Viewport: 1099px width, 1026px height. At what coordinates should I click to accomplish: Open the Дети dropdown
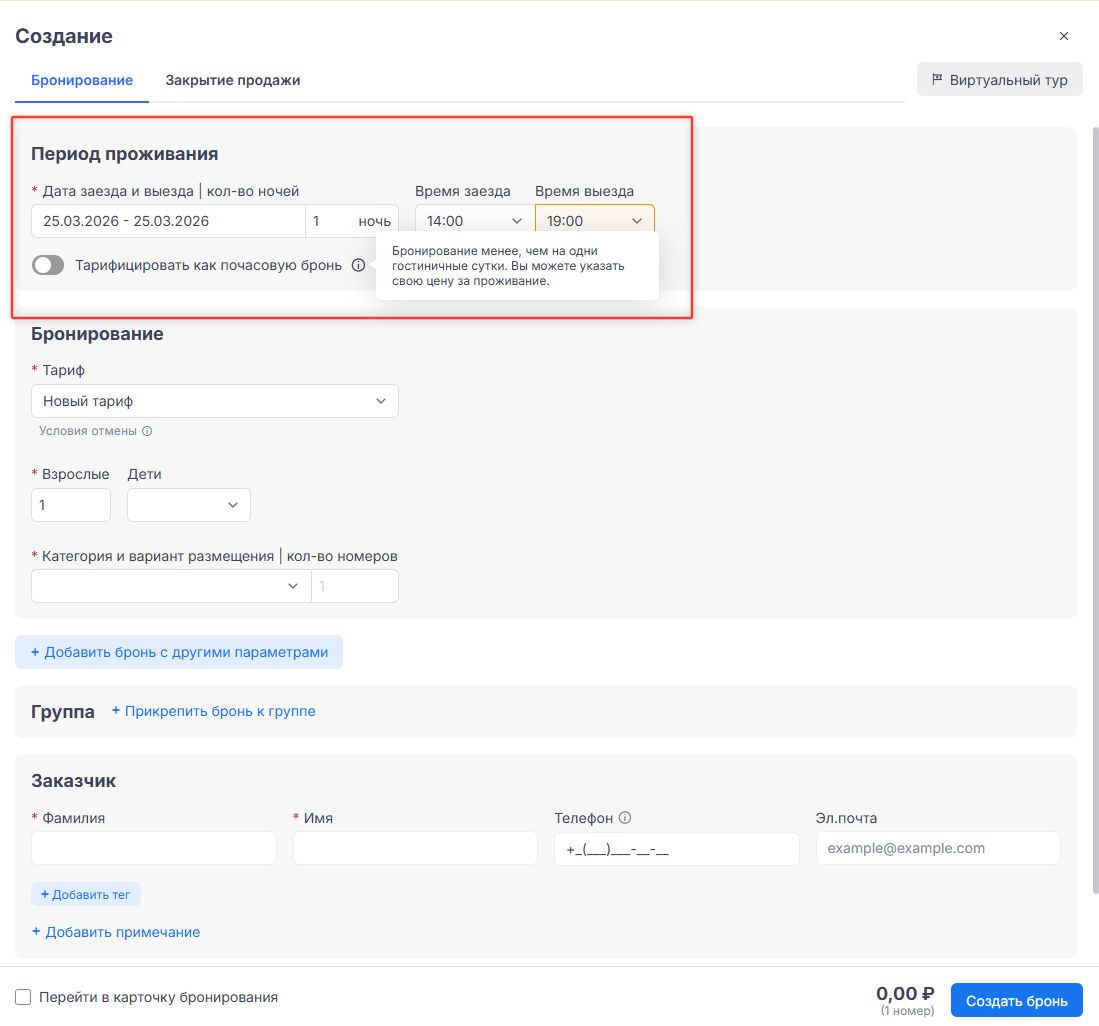click(x=188, y=505)
